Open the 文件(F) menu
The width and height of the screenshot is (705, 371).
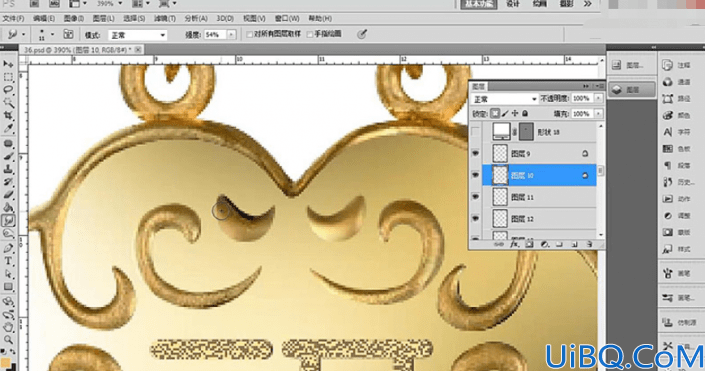click(13, 19)
